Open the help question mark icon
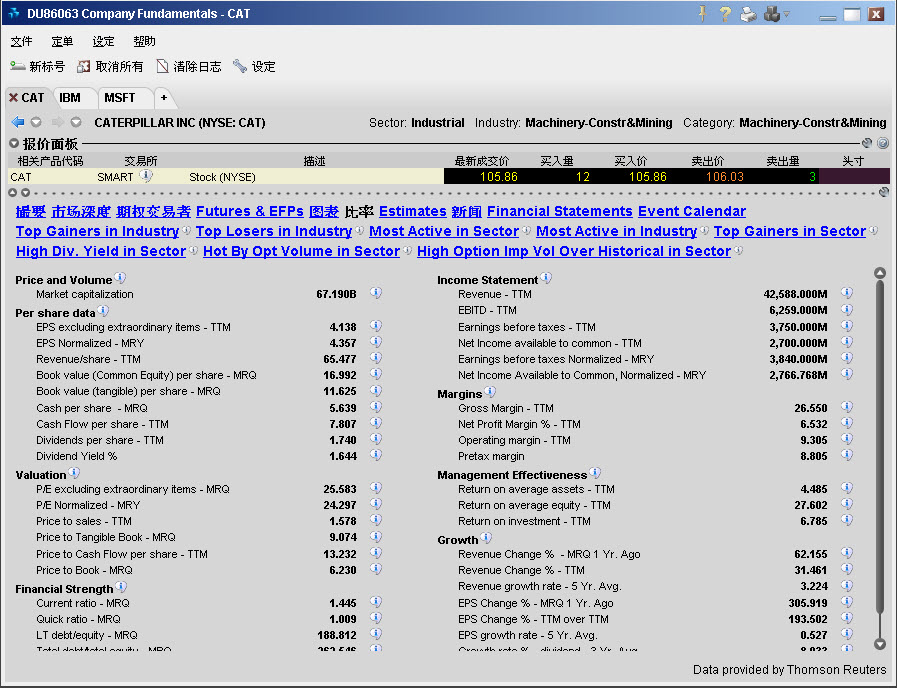 click(x=725, y=14)
